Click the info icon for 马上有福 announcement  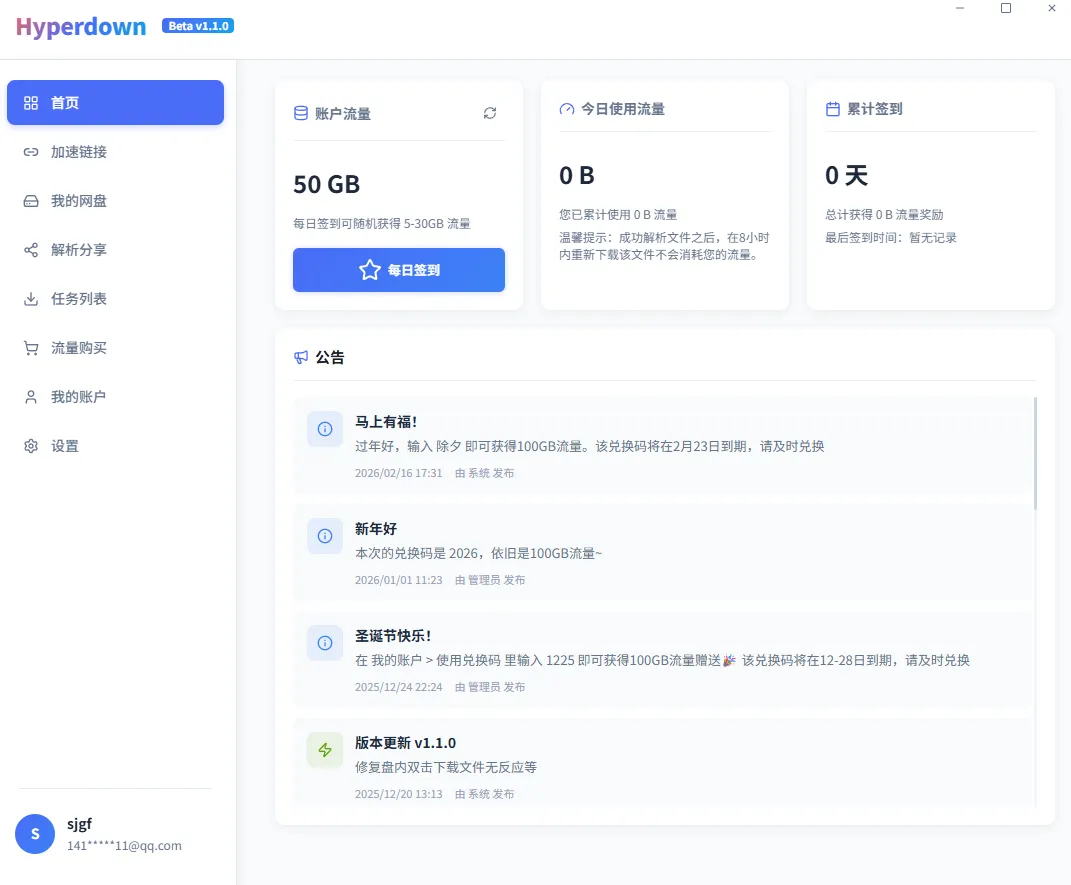tap(325, 429)
